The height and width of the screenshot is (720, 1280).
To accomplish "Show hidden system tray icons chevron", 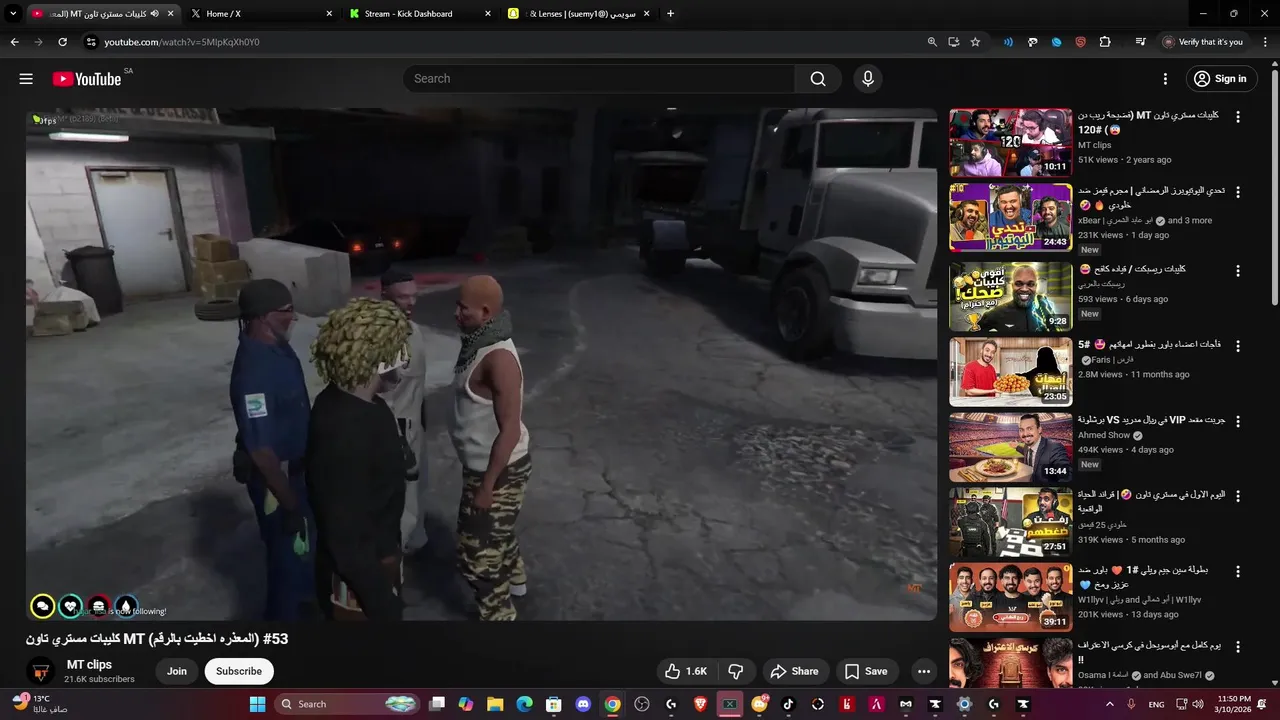I will (x=1109, y=704).
